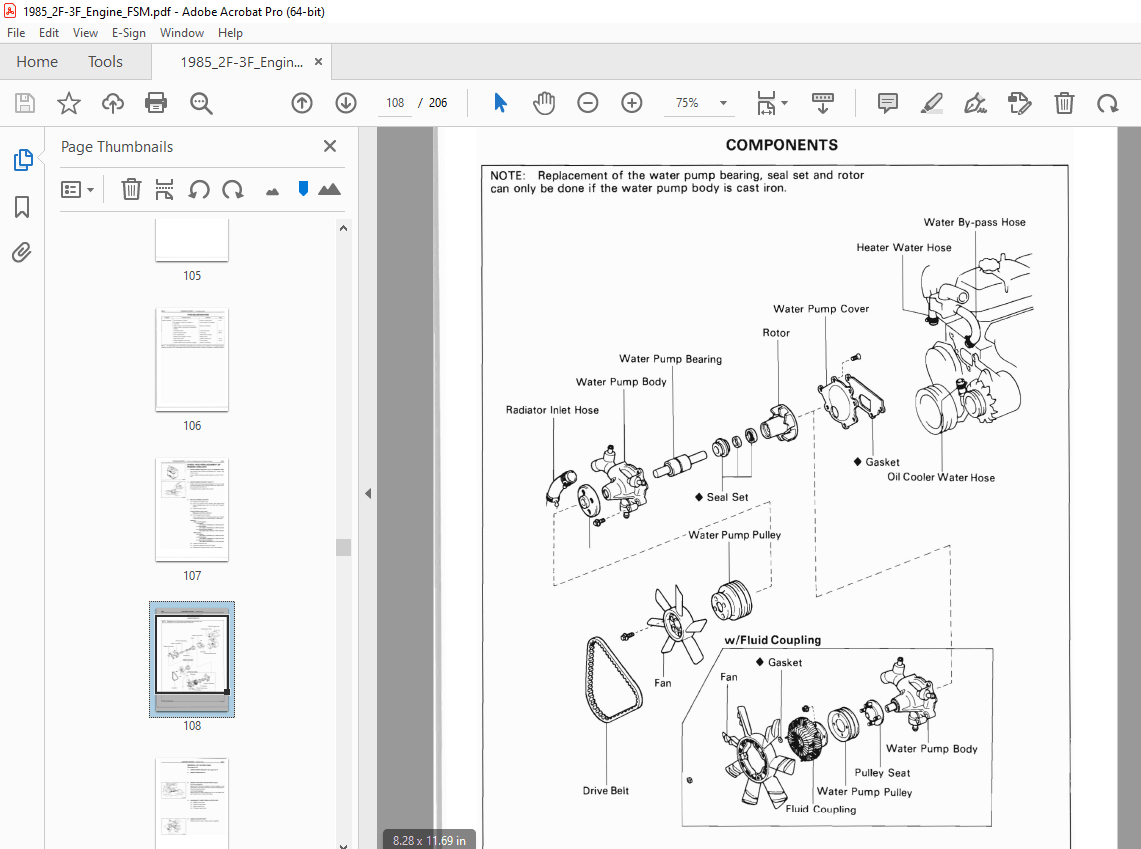Select the Hand tool in the toolbar
Image resolution: width=1141 pixels, height=849 pixels.
544,102
